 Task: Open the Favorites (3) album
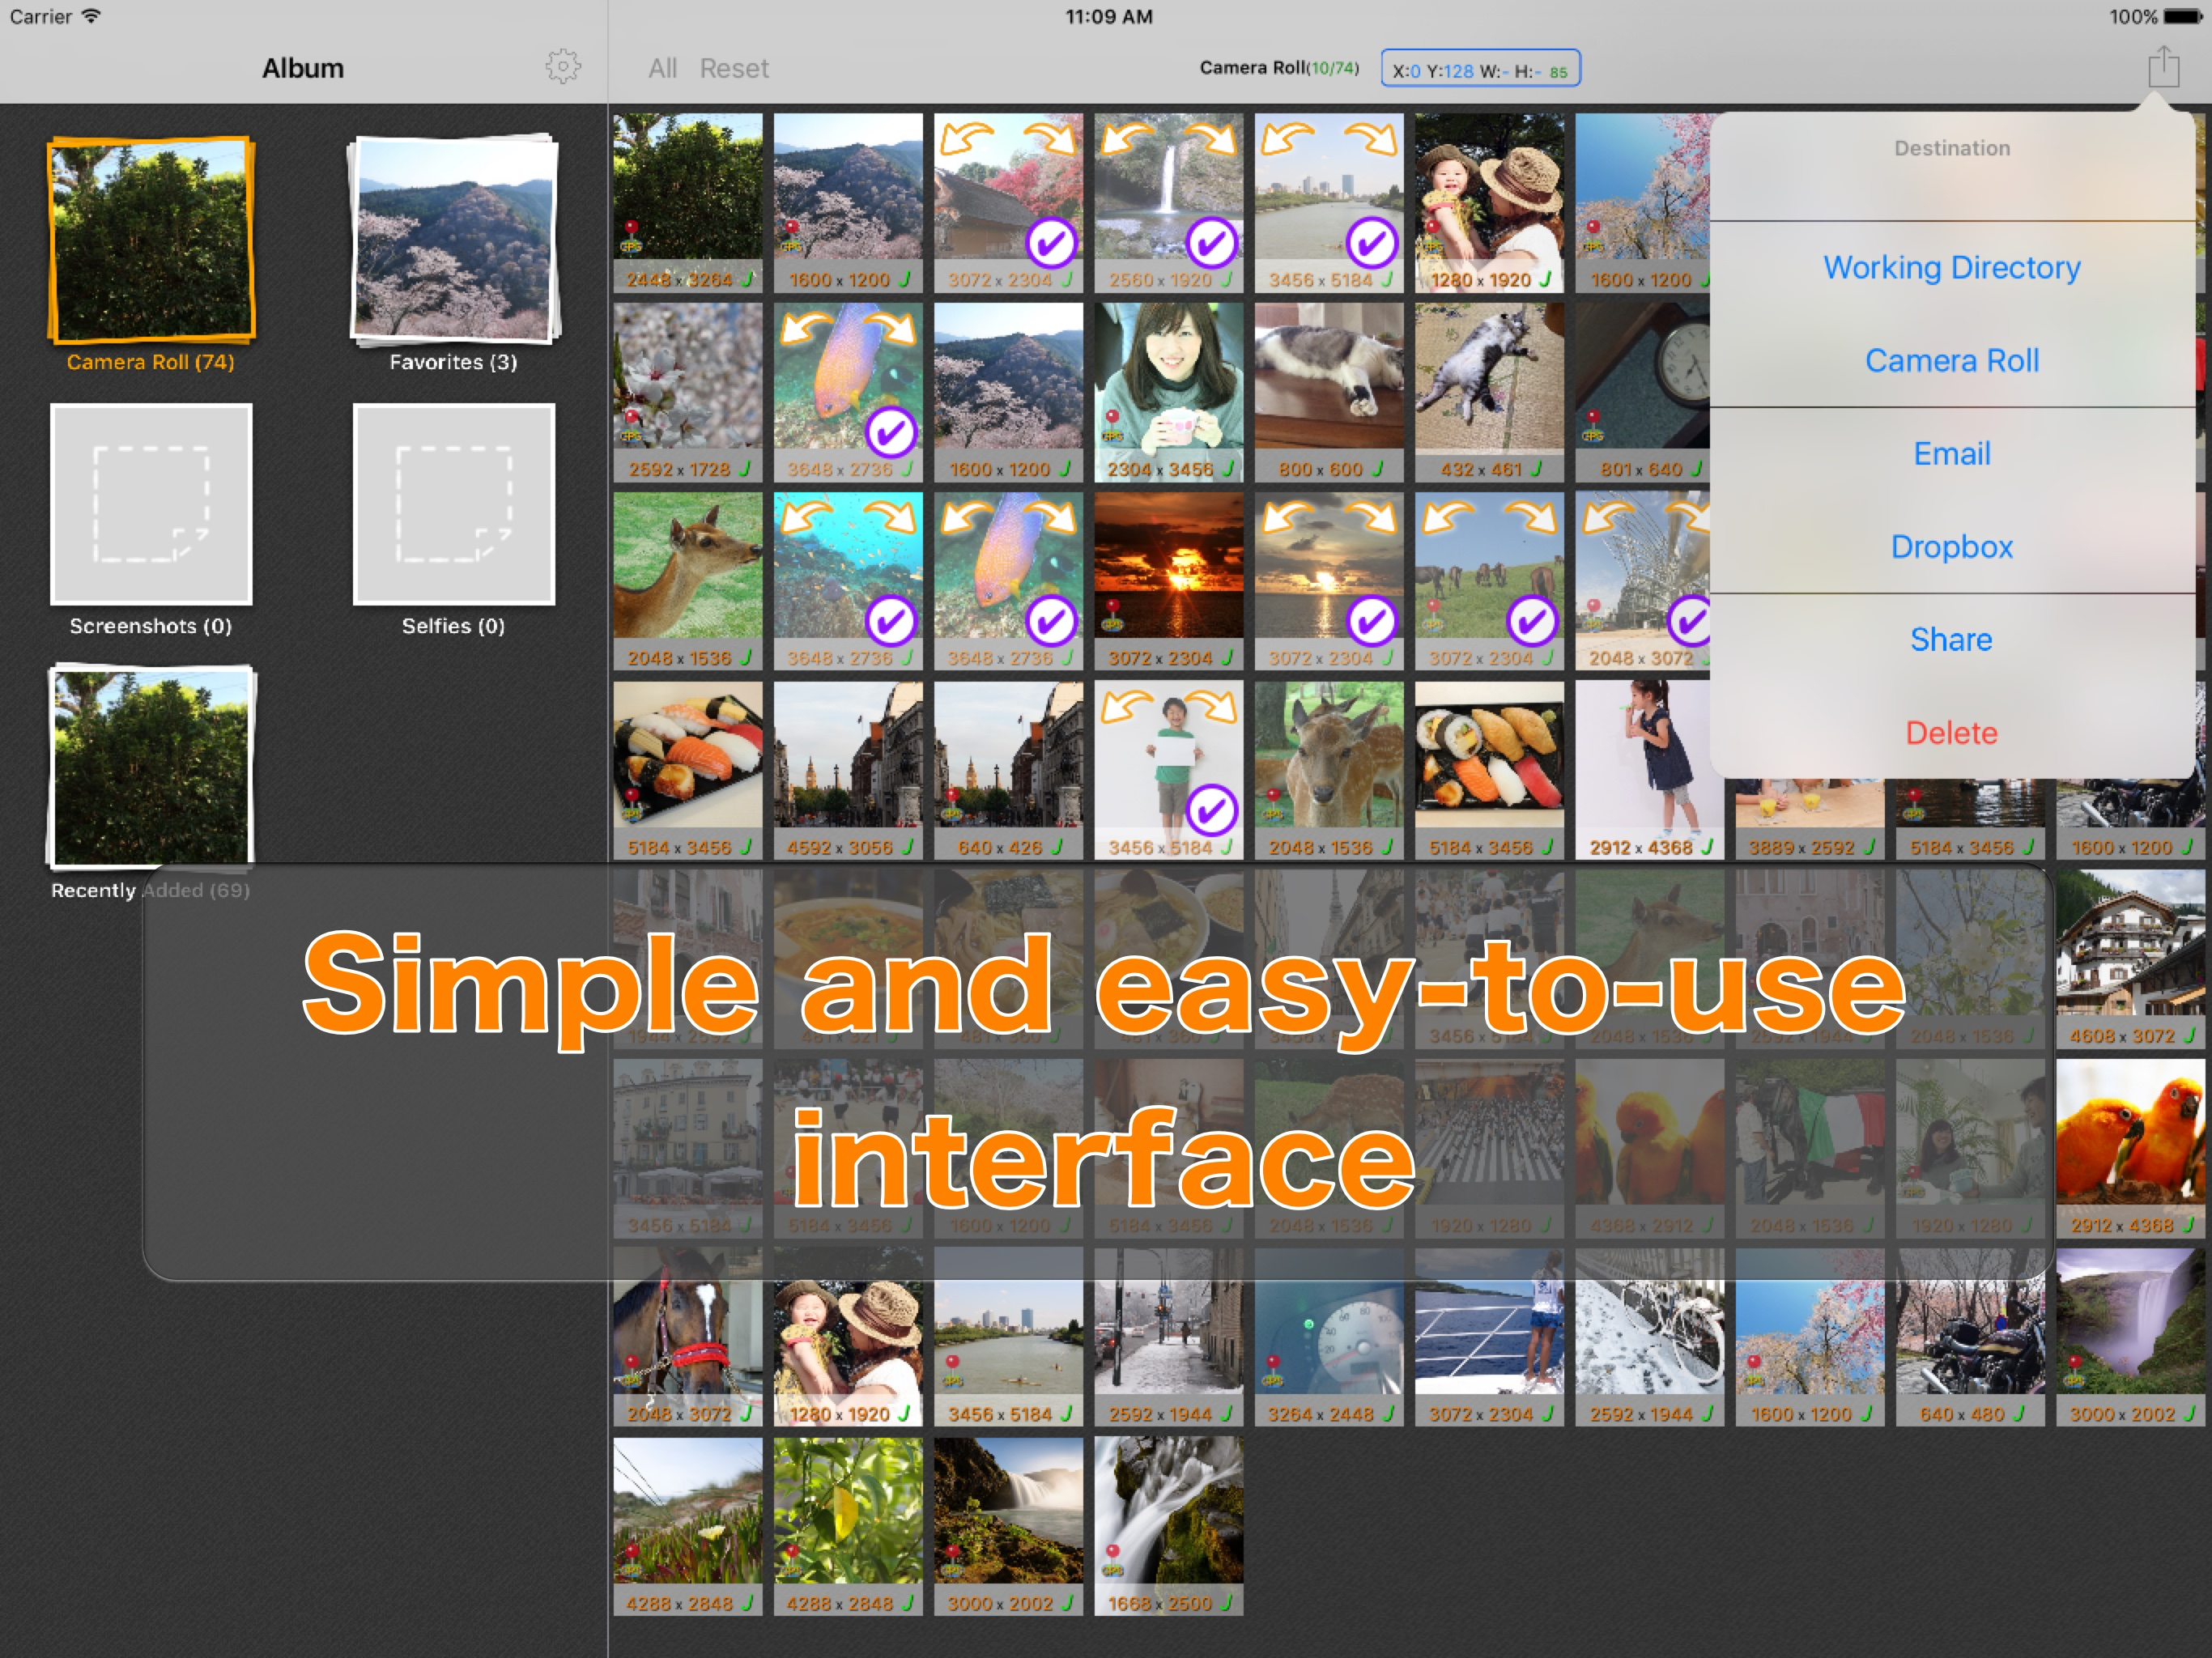[x=453, y=240]
